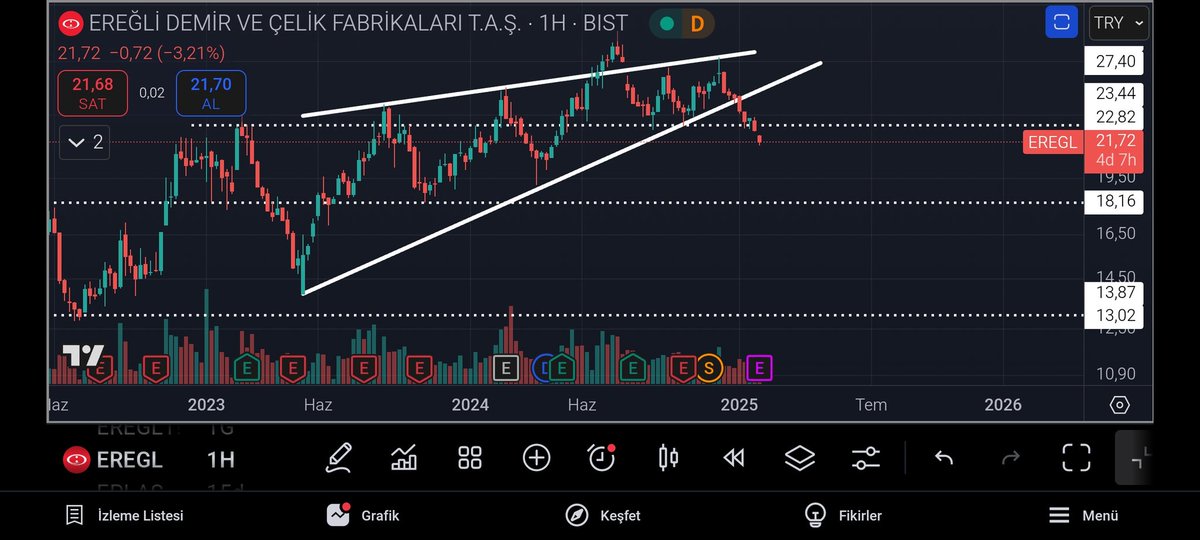Click the 18,16 price level label
Screen dimensions: 1200x540
tap(1115, 202)
